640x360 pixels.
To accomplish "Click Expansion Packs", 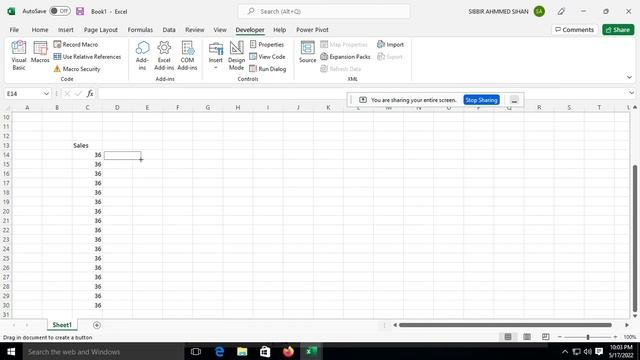I will pos(345,56).
